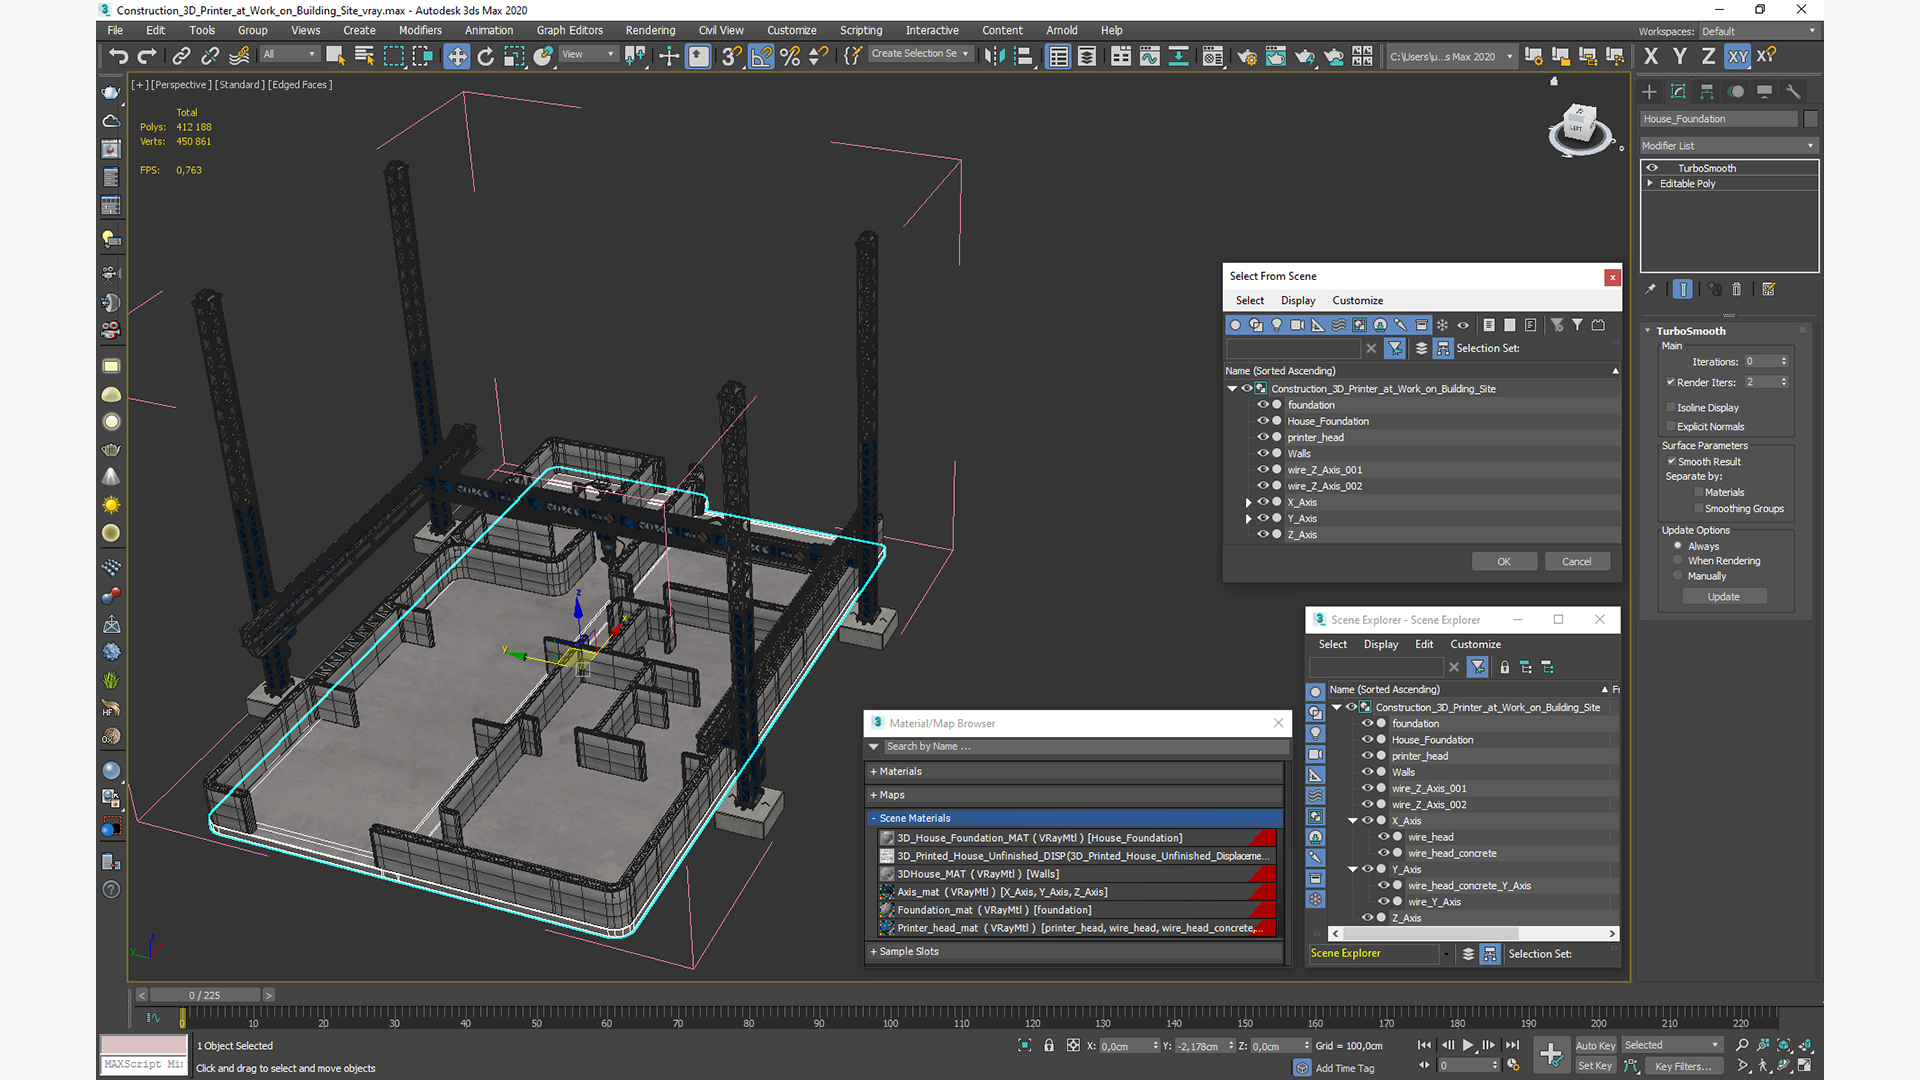Lock selection toggle in status bar
This screenshot has width=1920, height=1080.
pyautogui.click(x=1049, y=1045)
